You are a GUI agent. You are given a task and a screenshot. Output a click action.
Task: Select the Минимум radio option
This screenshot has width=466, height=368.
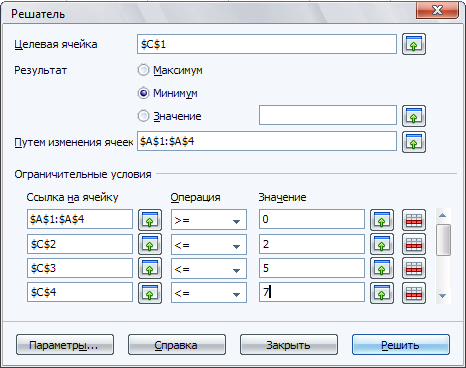click(x=143, y=93)
